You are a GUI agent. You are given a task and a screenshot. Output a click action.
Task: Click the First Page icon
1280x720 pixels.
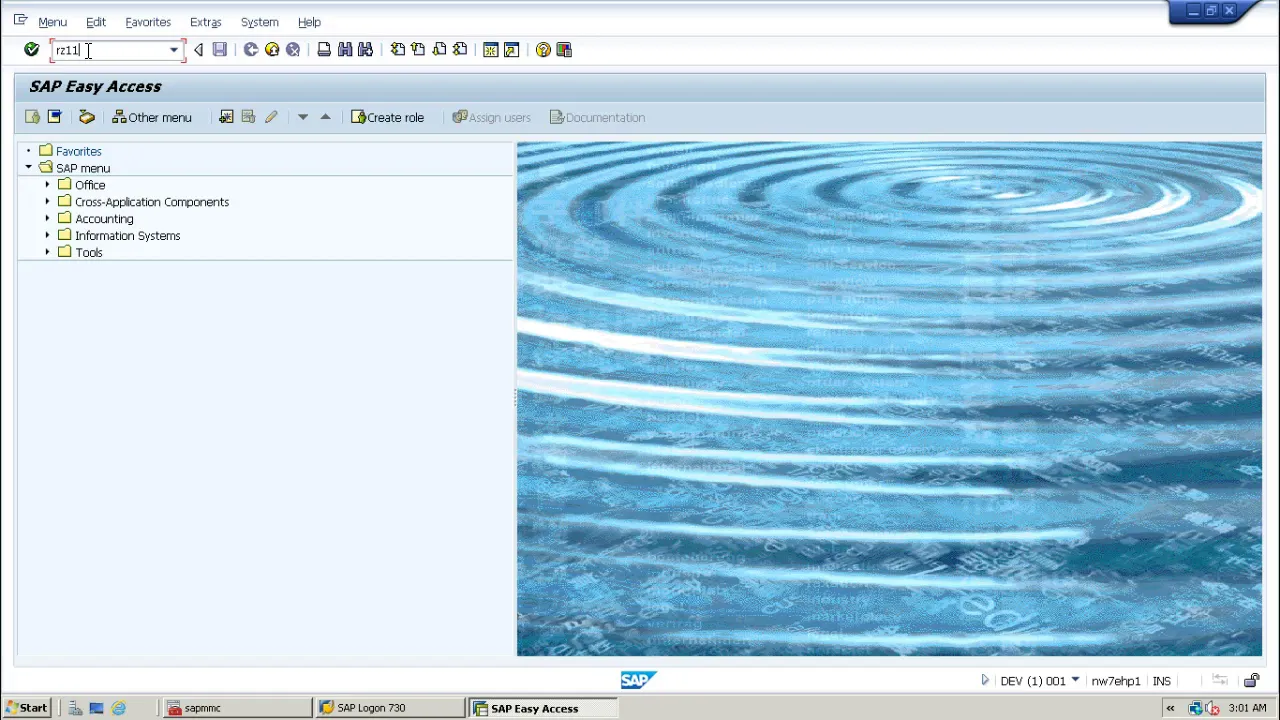click(x=398, y=49)
